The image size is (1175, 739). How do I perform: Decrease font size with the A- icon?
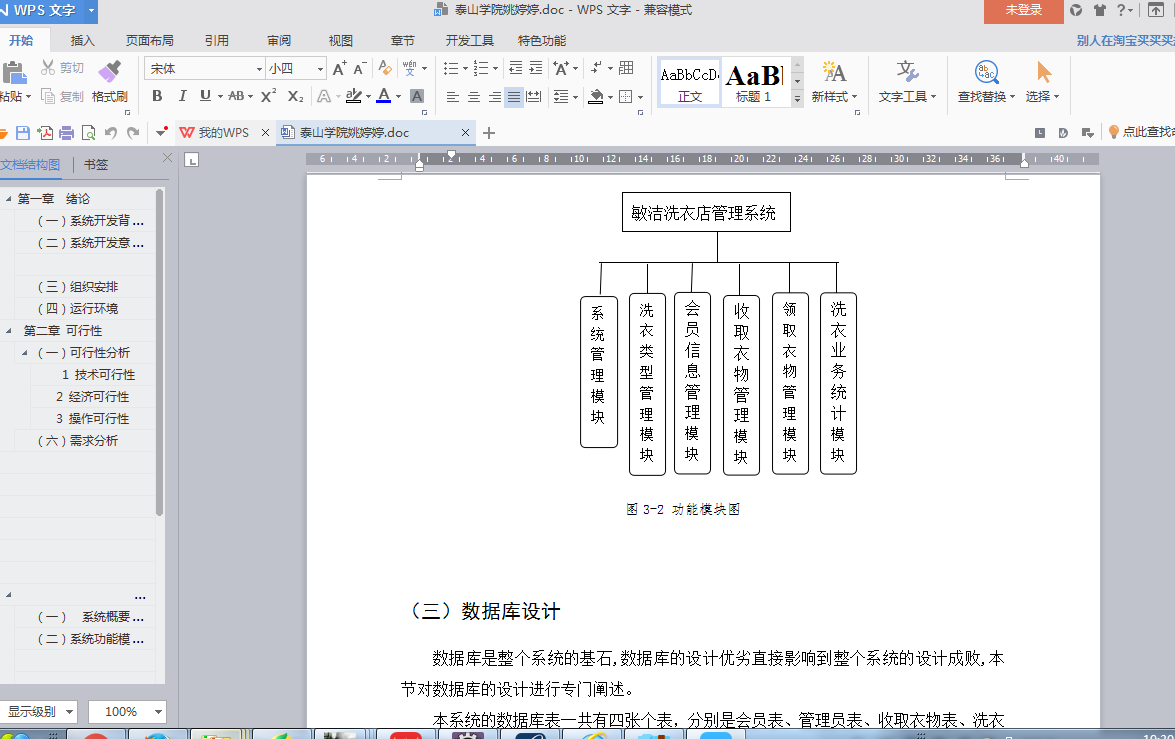360,68
